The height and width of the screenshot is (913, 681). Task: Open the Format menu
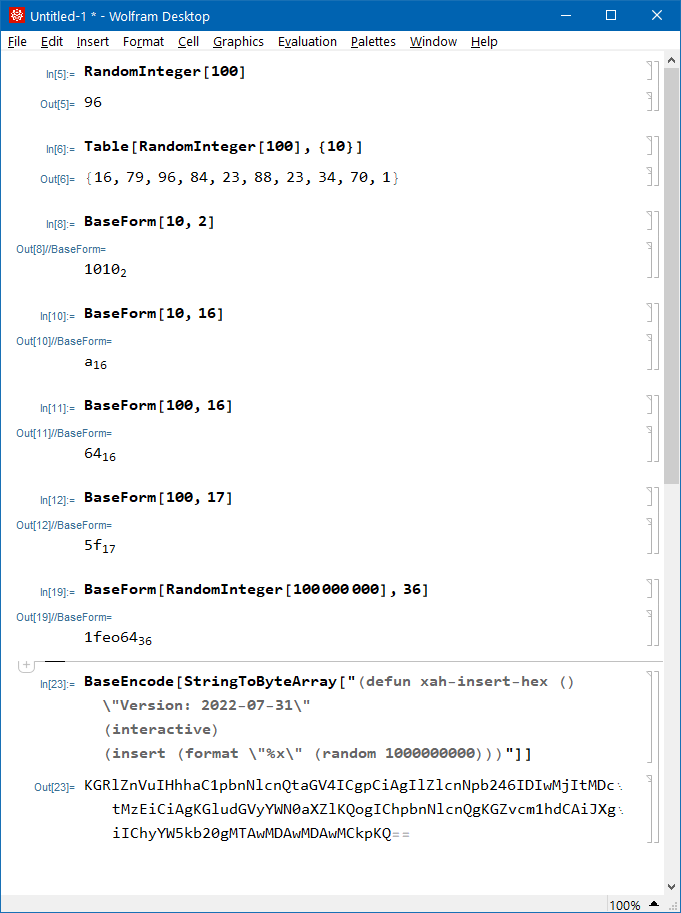pyautogui.click(x=143, y=42)
